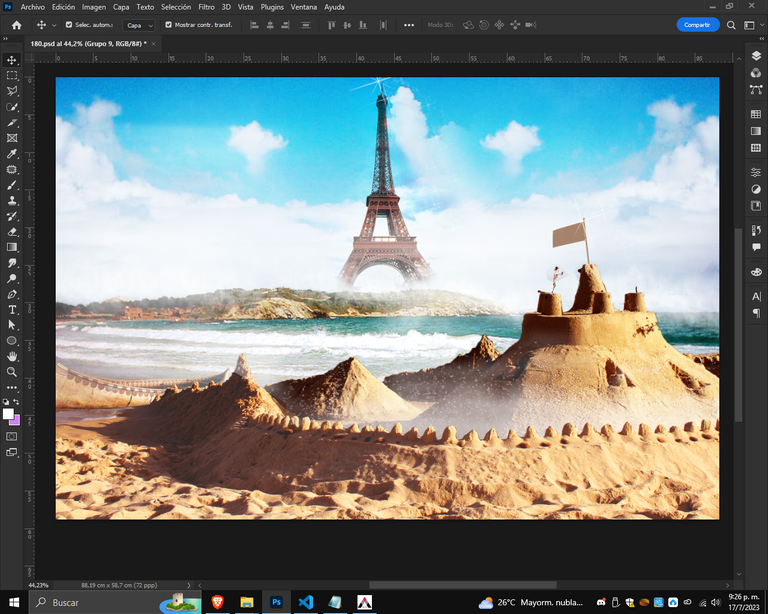Select the Quick Selection tool

tap(12, 107)
